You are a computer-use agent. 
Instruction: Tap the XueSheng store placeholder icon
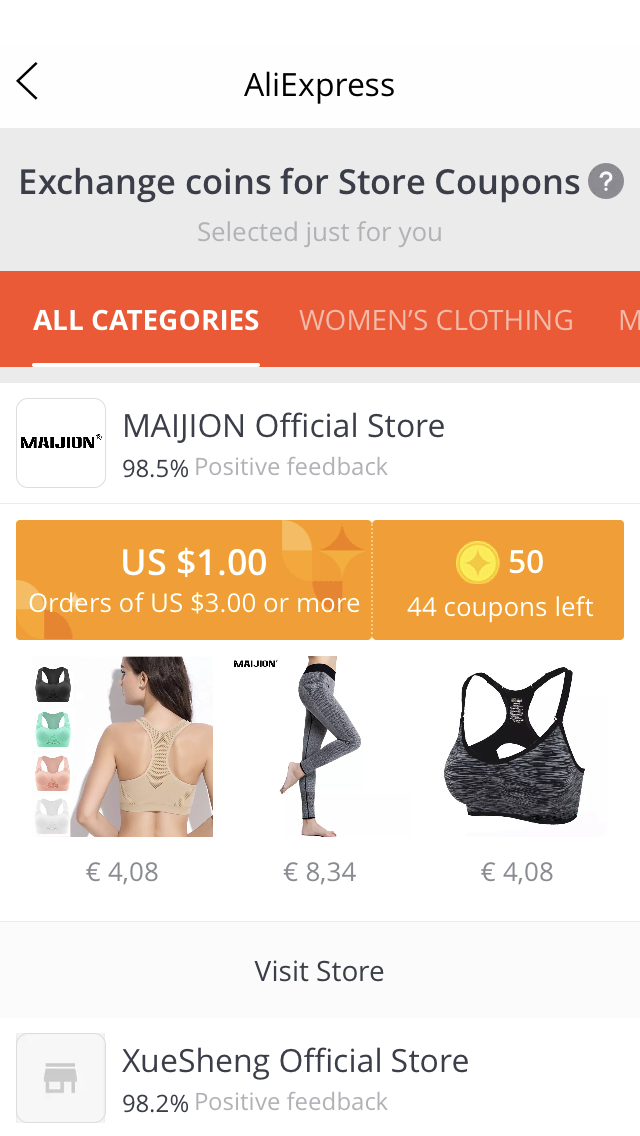61,1078
